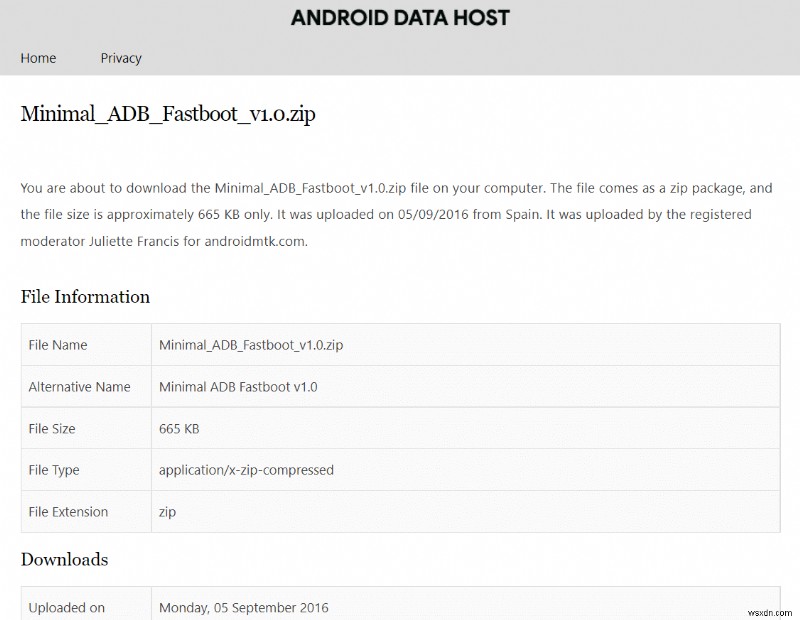The height and width of the screenshot is (620, 800).
Task: Select the zip file extension cell
Action: coord(167,511)
